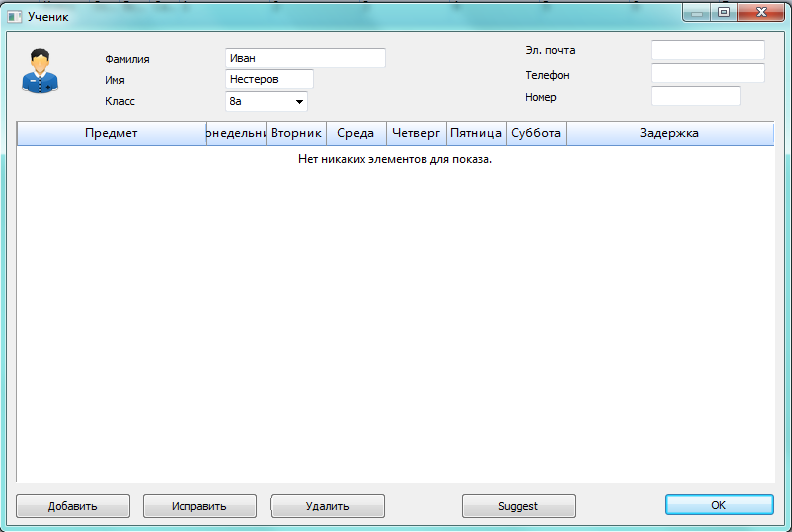
Task: Click the Вторник column header
Action: coord(296,133)
